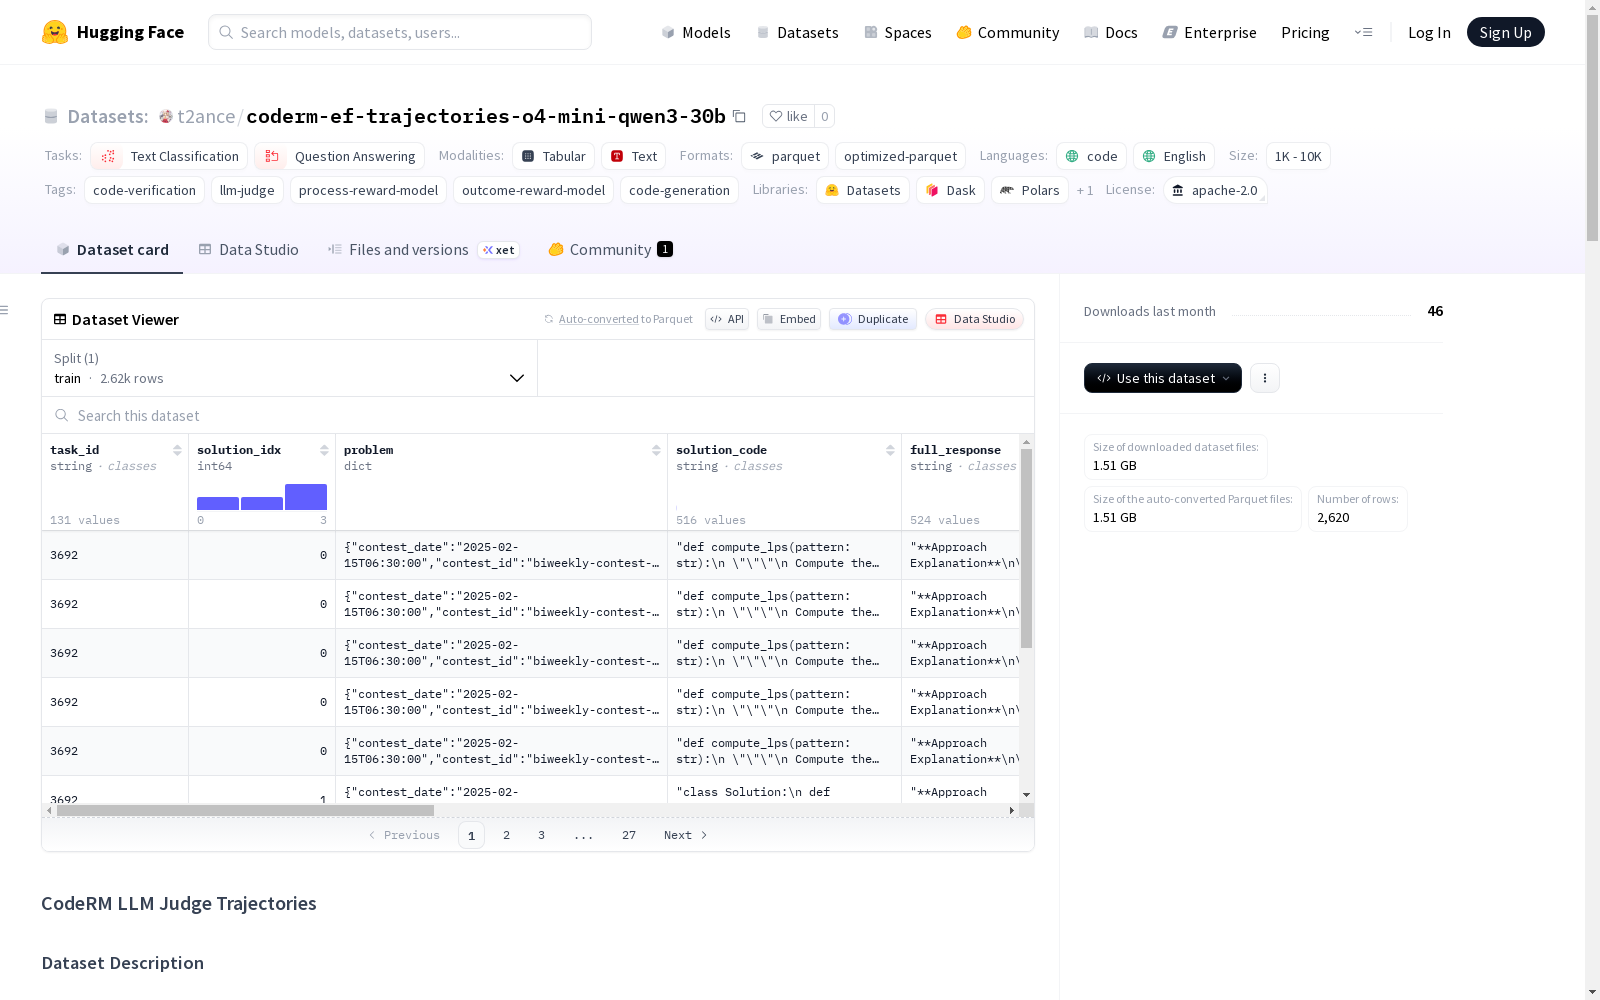Open the navigation overflow menu icon
1600x1000 pixels.
point(1363,32)
